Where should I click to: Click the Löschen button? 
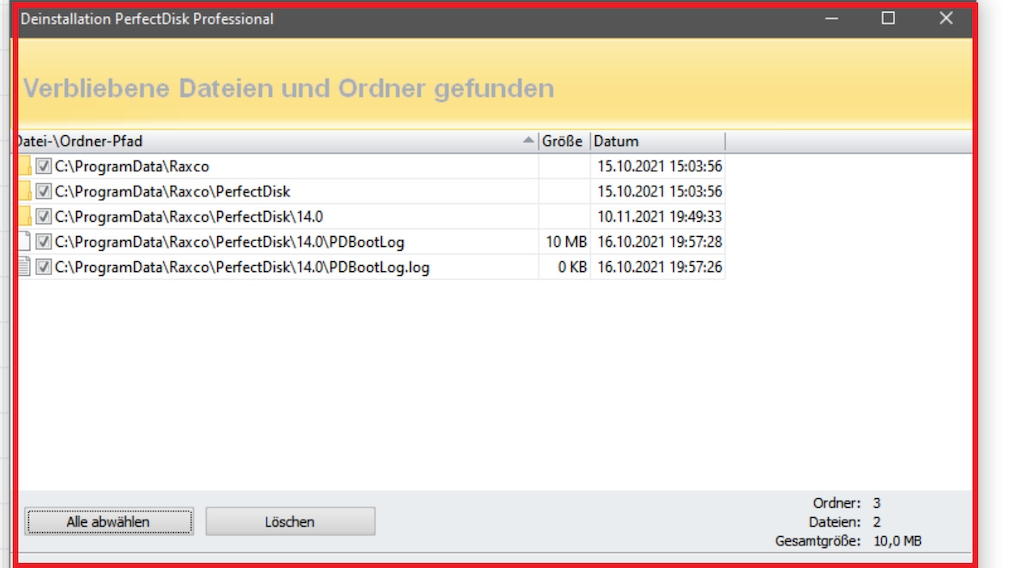tap(290, 521)
